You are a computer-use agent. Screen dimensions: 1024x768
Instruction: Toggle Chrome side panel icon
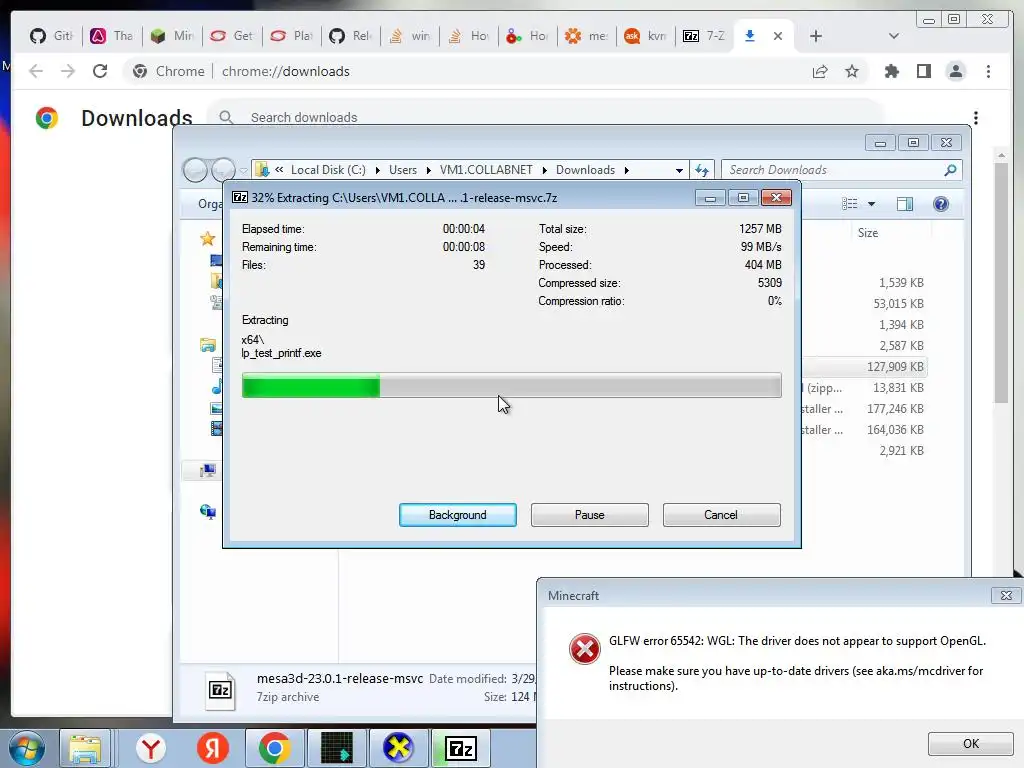click(x=923, y=71)
